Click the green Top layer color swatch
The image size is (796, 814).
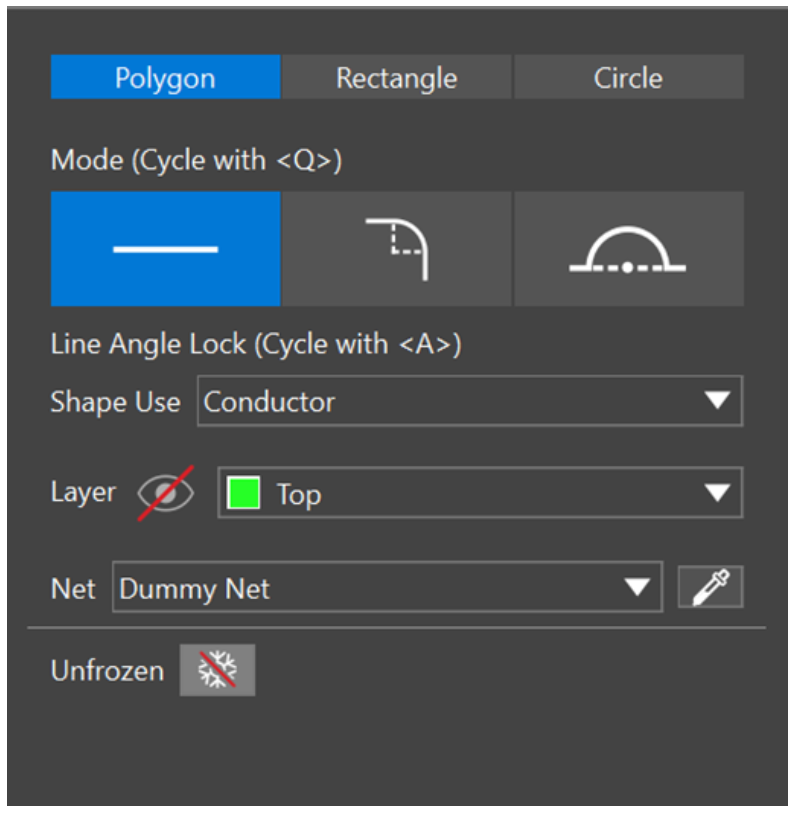point(244,494)
